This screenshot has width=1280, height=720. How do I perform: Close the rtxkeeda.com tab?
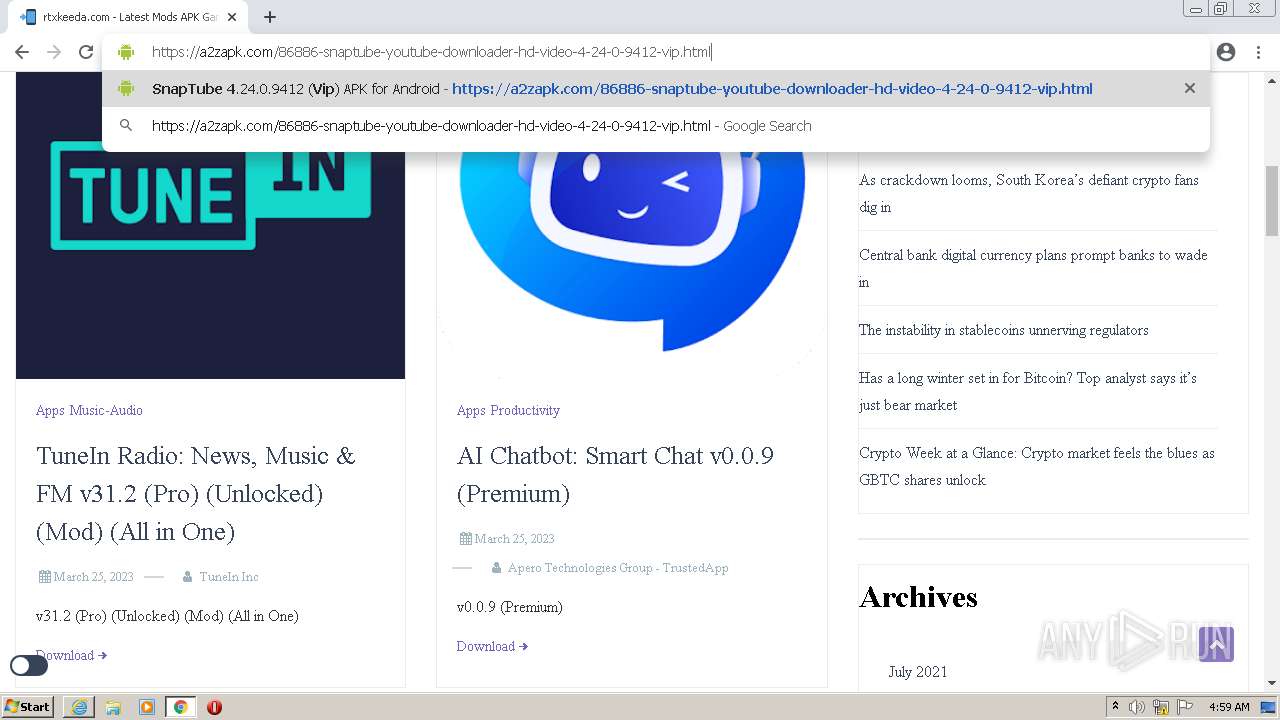[232, 17]
